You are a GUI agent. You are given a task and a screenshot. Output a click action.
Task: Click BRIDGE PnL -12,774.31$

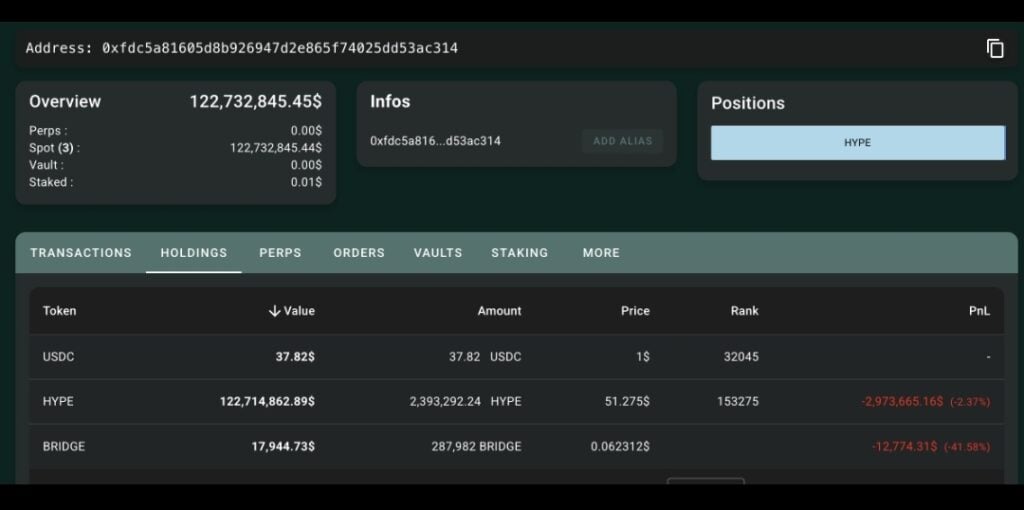point(904,447)
